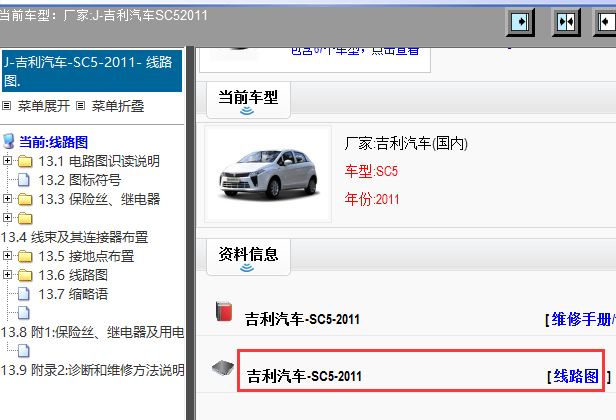Open 13.7 缩略语 tree item

[73, 294]
